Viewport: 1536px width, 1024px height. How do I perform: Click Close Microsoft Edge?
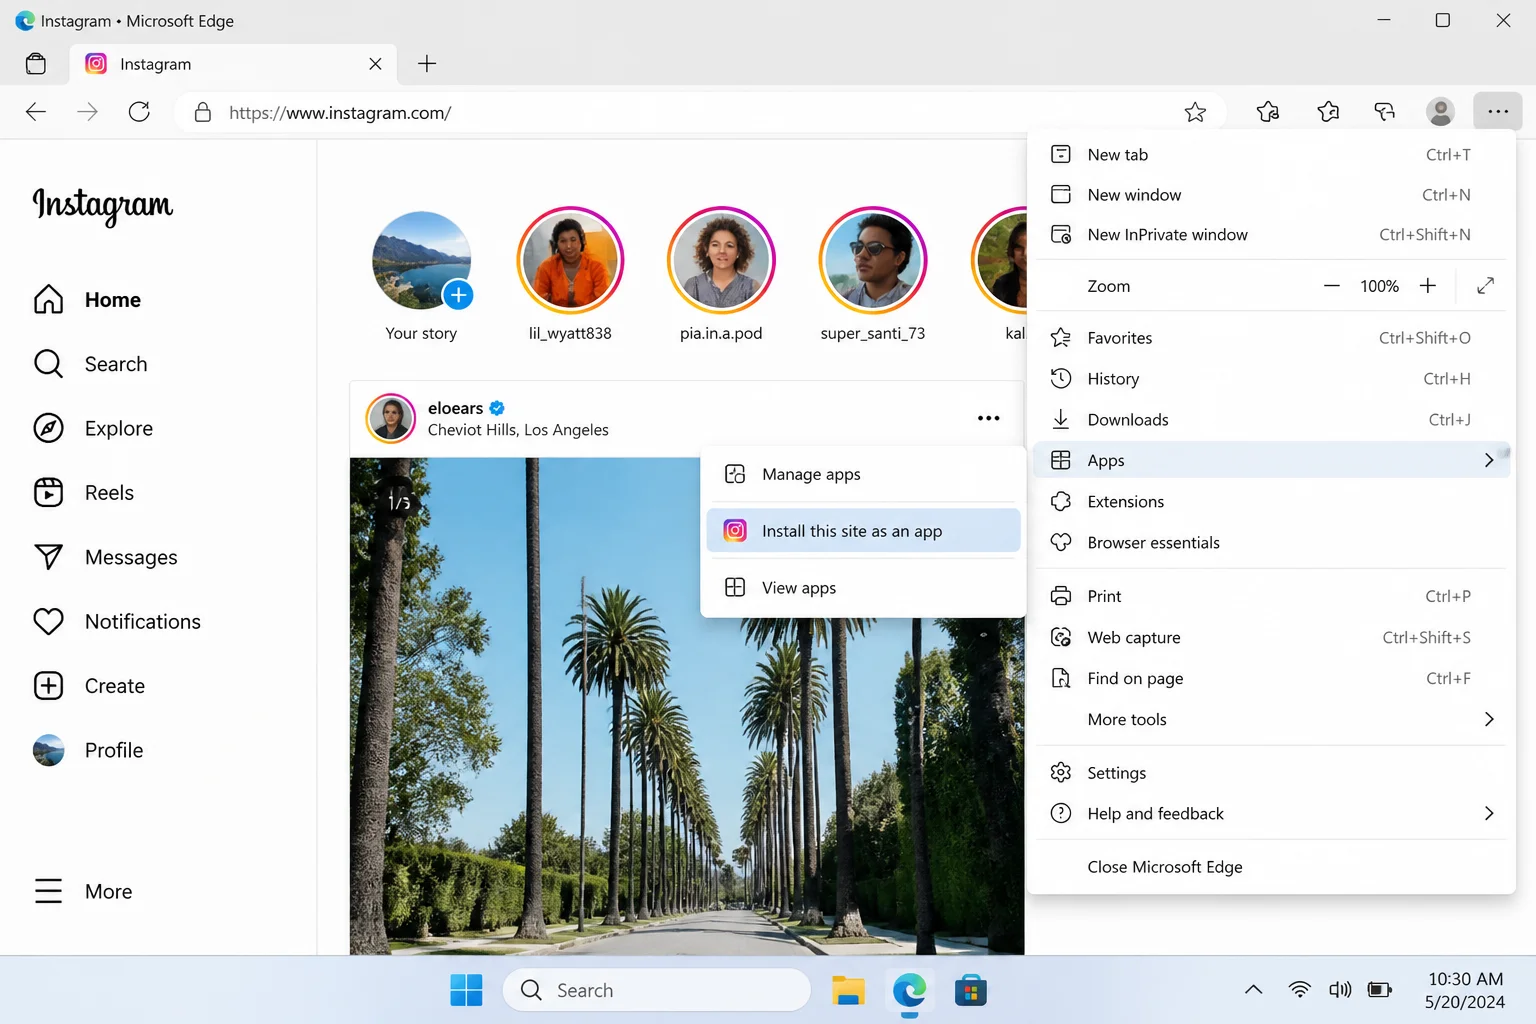point(1270,867)
